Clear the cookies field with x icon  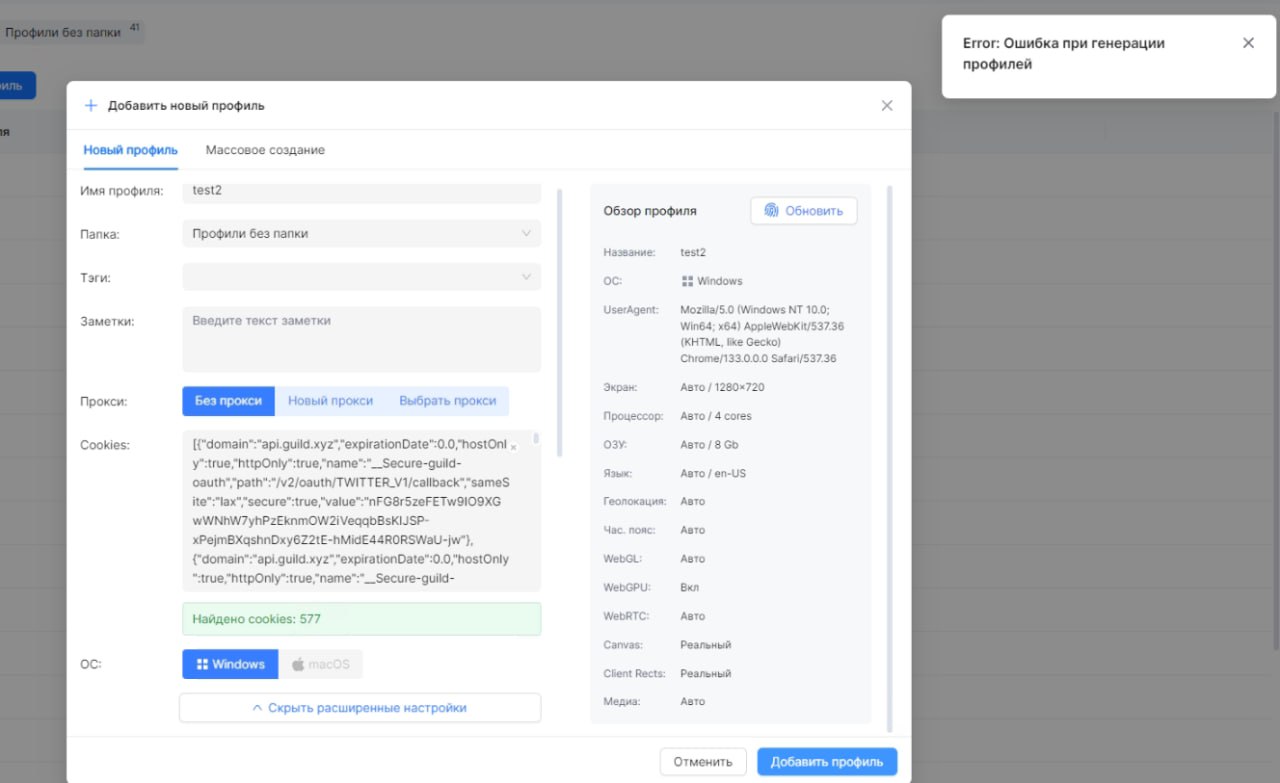[x=513, y=448]
